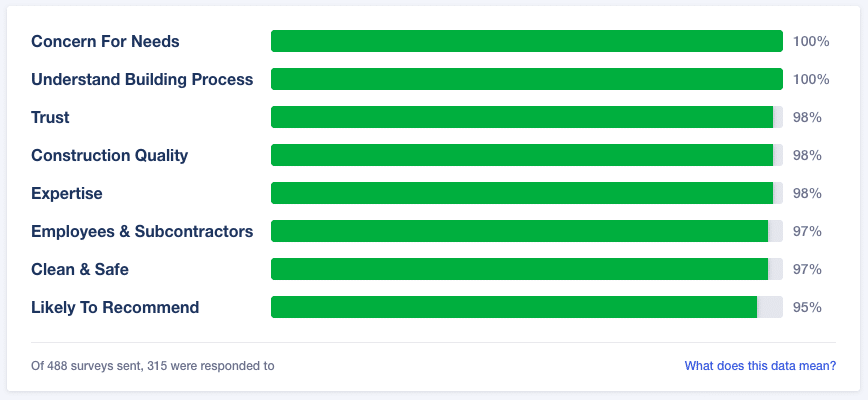The width and height of the screenshot is (868, 400).
Task: Click the Understand Building Process bar
Action: point(527,79)
